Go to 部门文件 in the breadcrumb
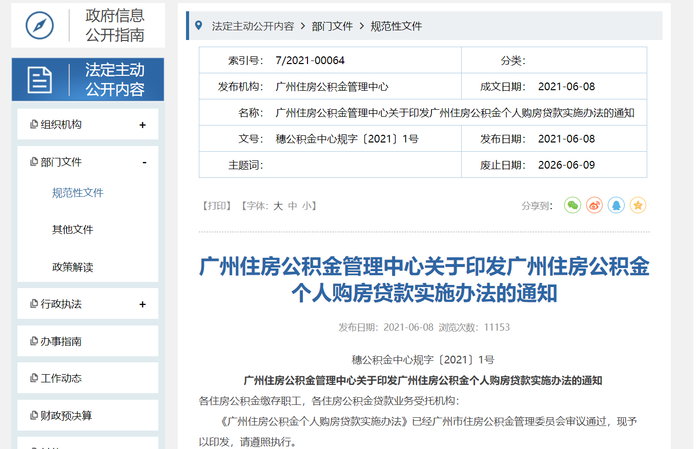This screenshot has width=700, height=449. (x=332, y=26)
